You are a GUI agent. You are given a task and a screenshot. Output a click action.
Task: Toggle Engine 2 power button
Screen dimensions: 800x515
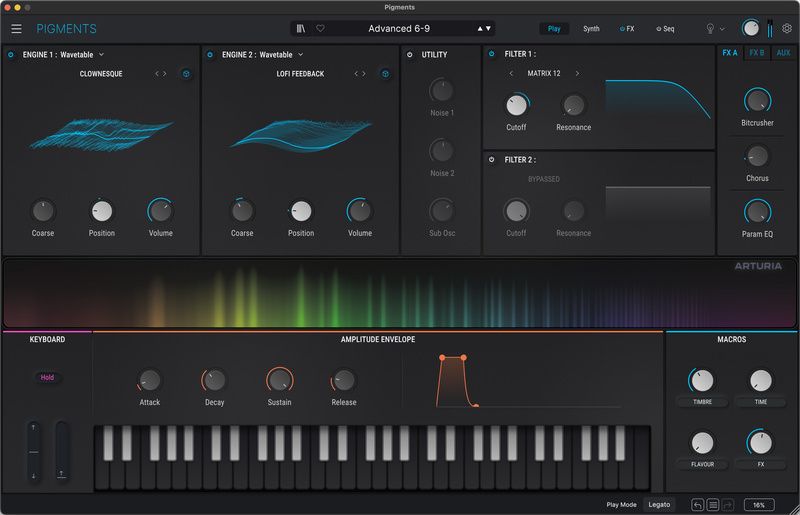pos(210,54)
